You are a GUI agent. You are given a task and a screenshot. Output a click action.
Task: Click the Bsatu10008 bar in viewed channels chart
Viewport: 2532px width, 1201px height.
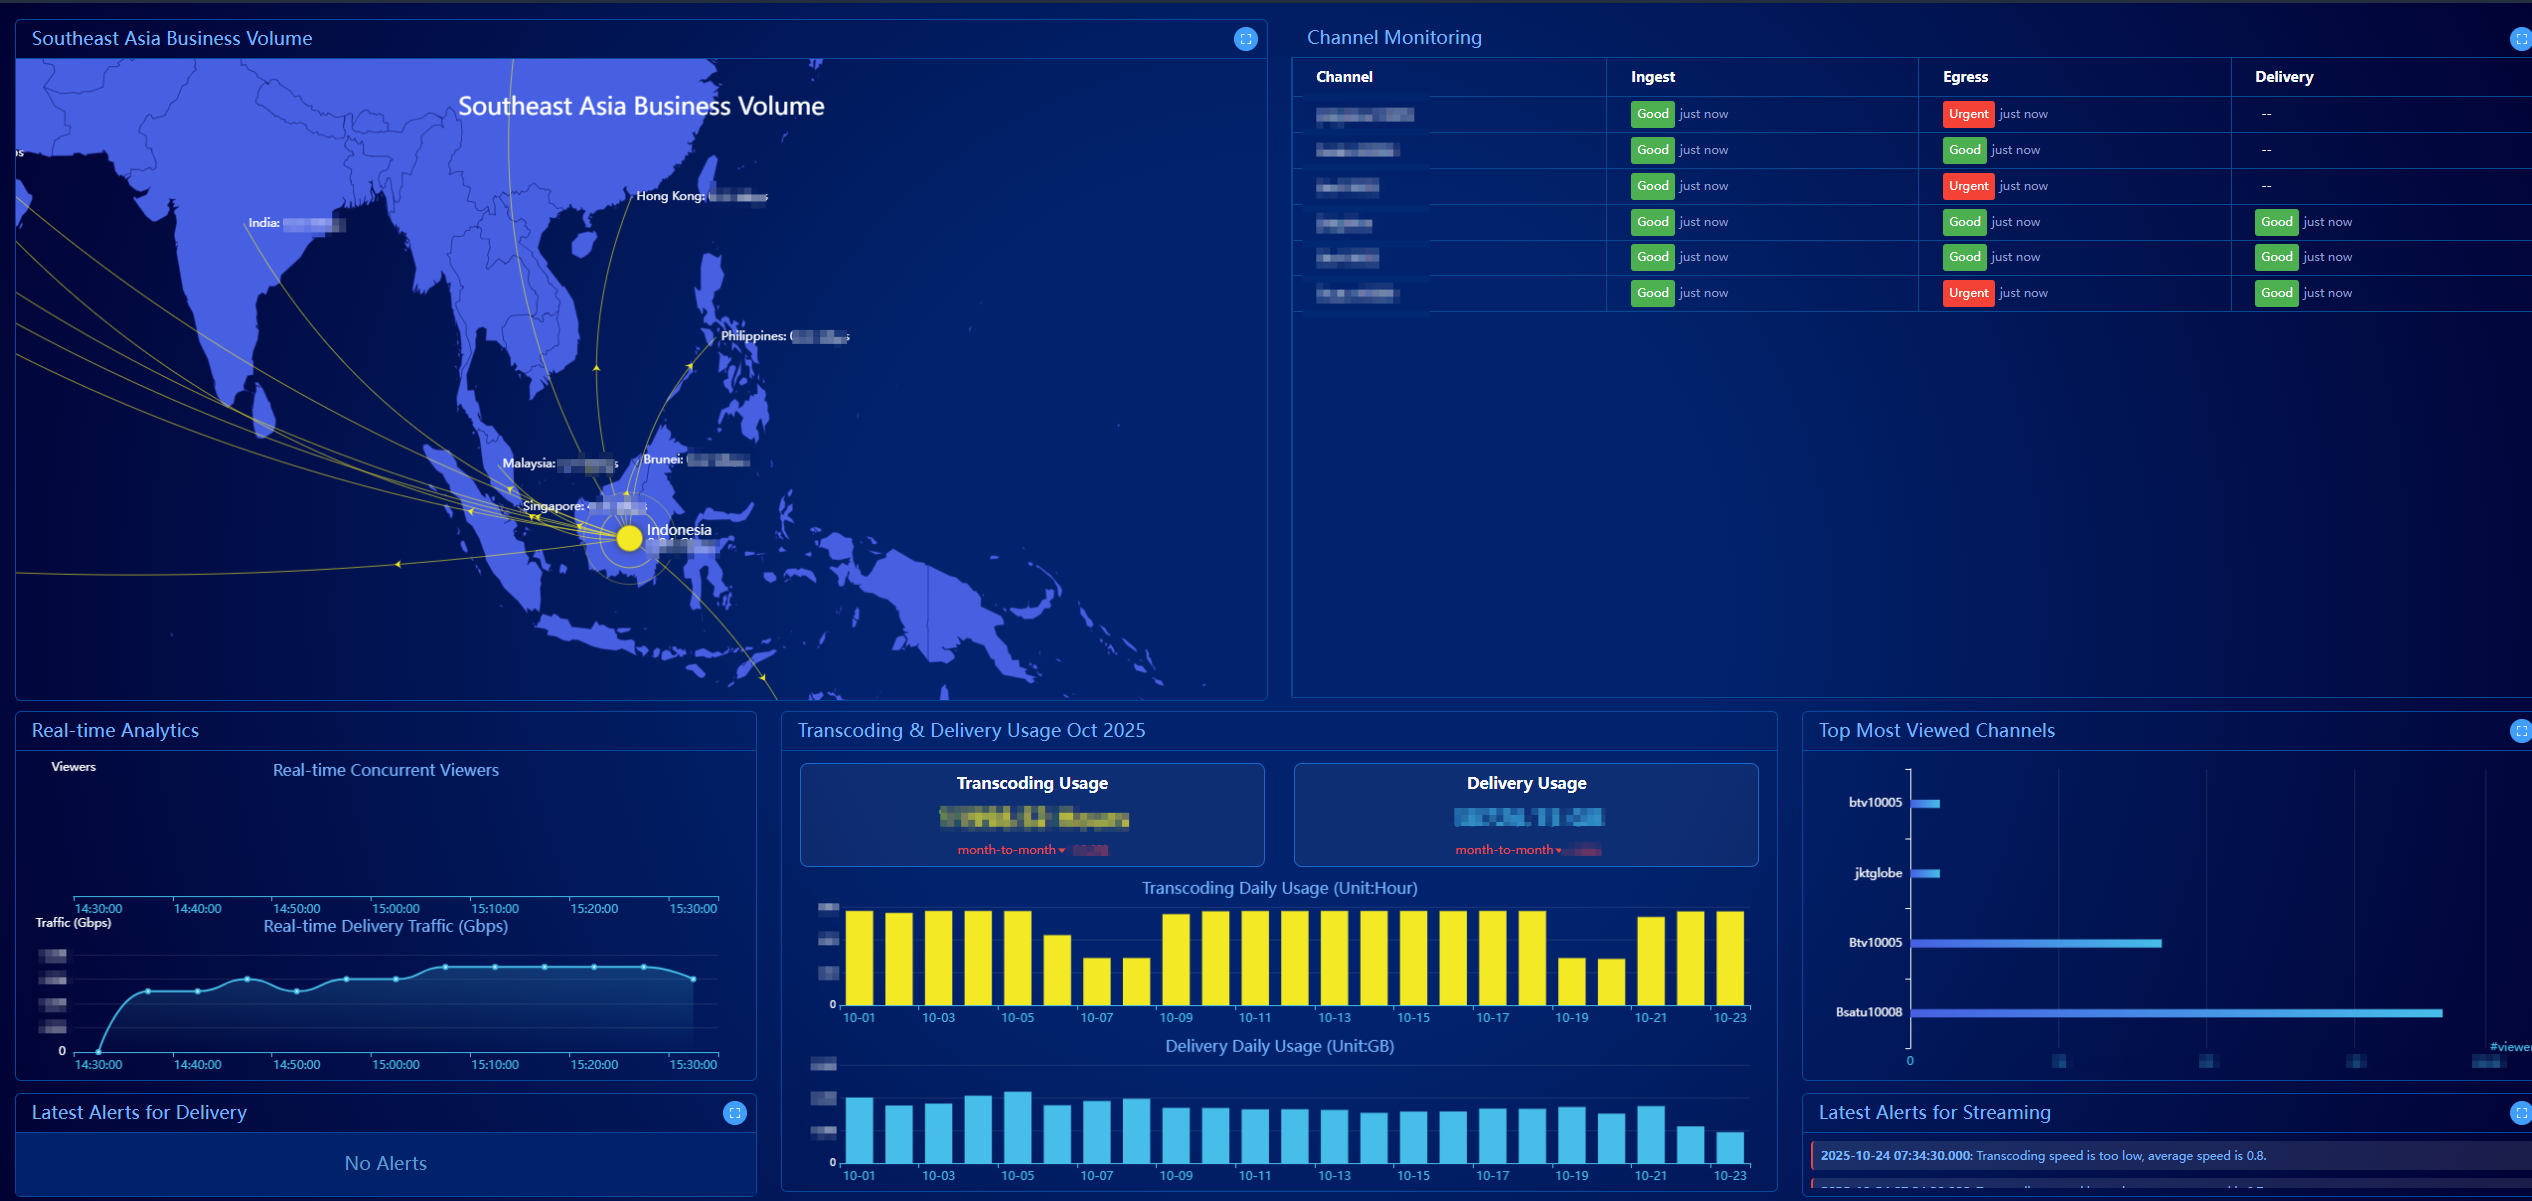2175,1013
